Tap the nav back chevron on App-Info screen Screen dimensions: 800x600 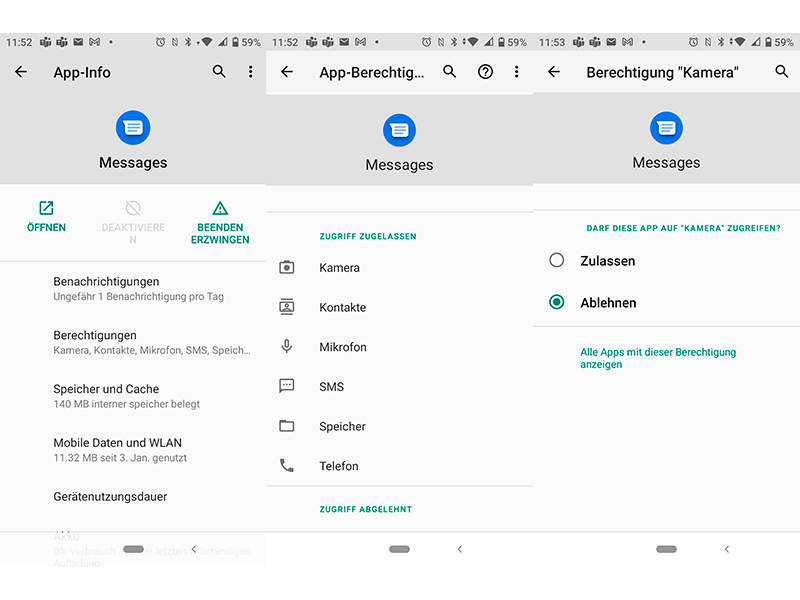pos(194,549)
